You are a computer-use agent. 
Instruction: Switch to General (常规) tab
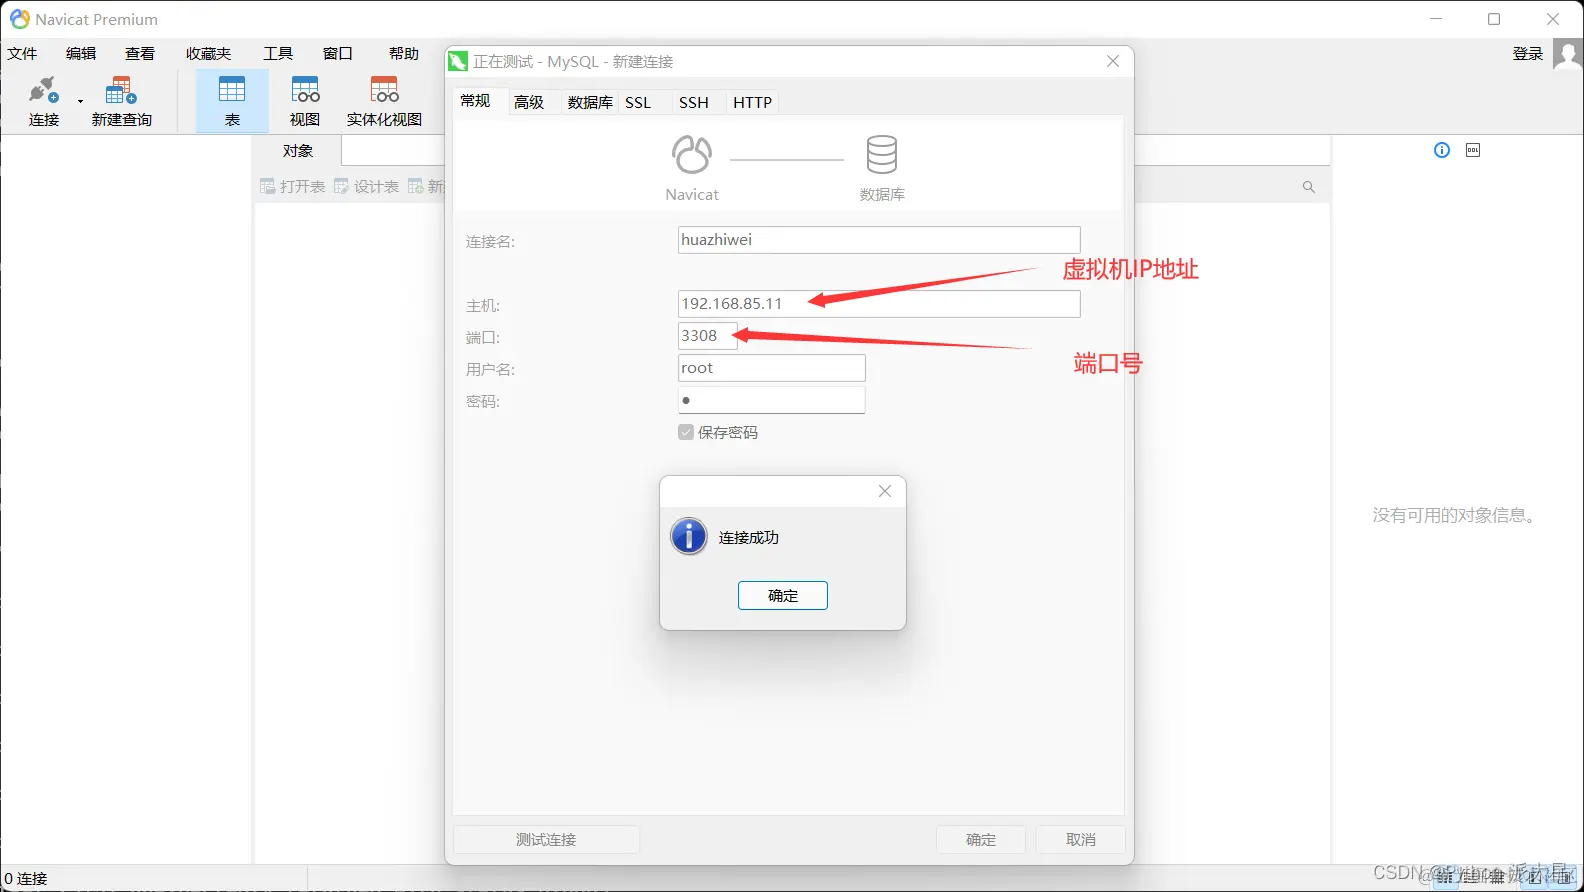476,101
